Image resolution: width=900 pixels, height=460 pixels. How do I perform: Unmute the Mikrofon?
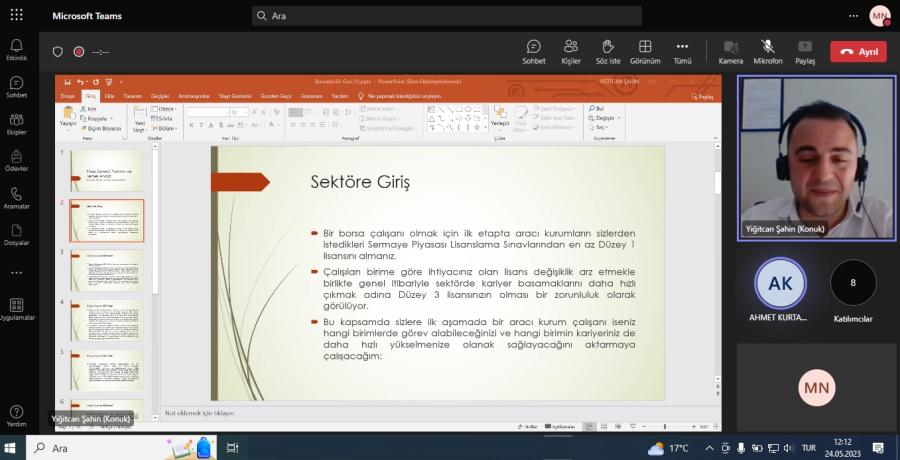tap(768, 51)
